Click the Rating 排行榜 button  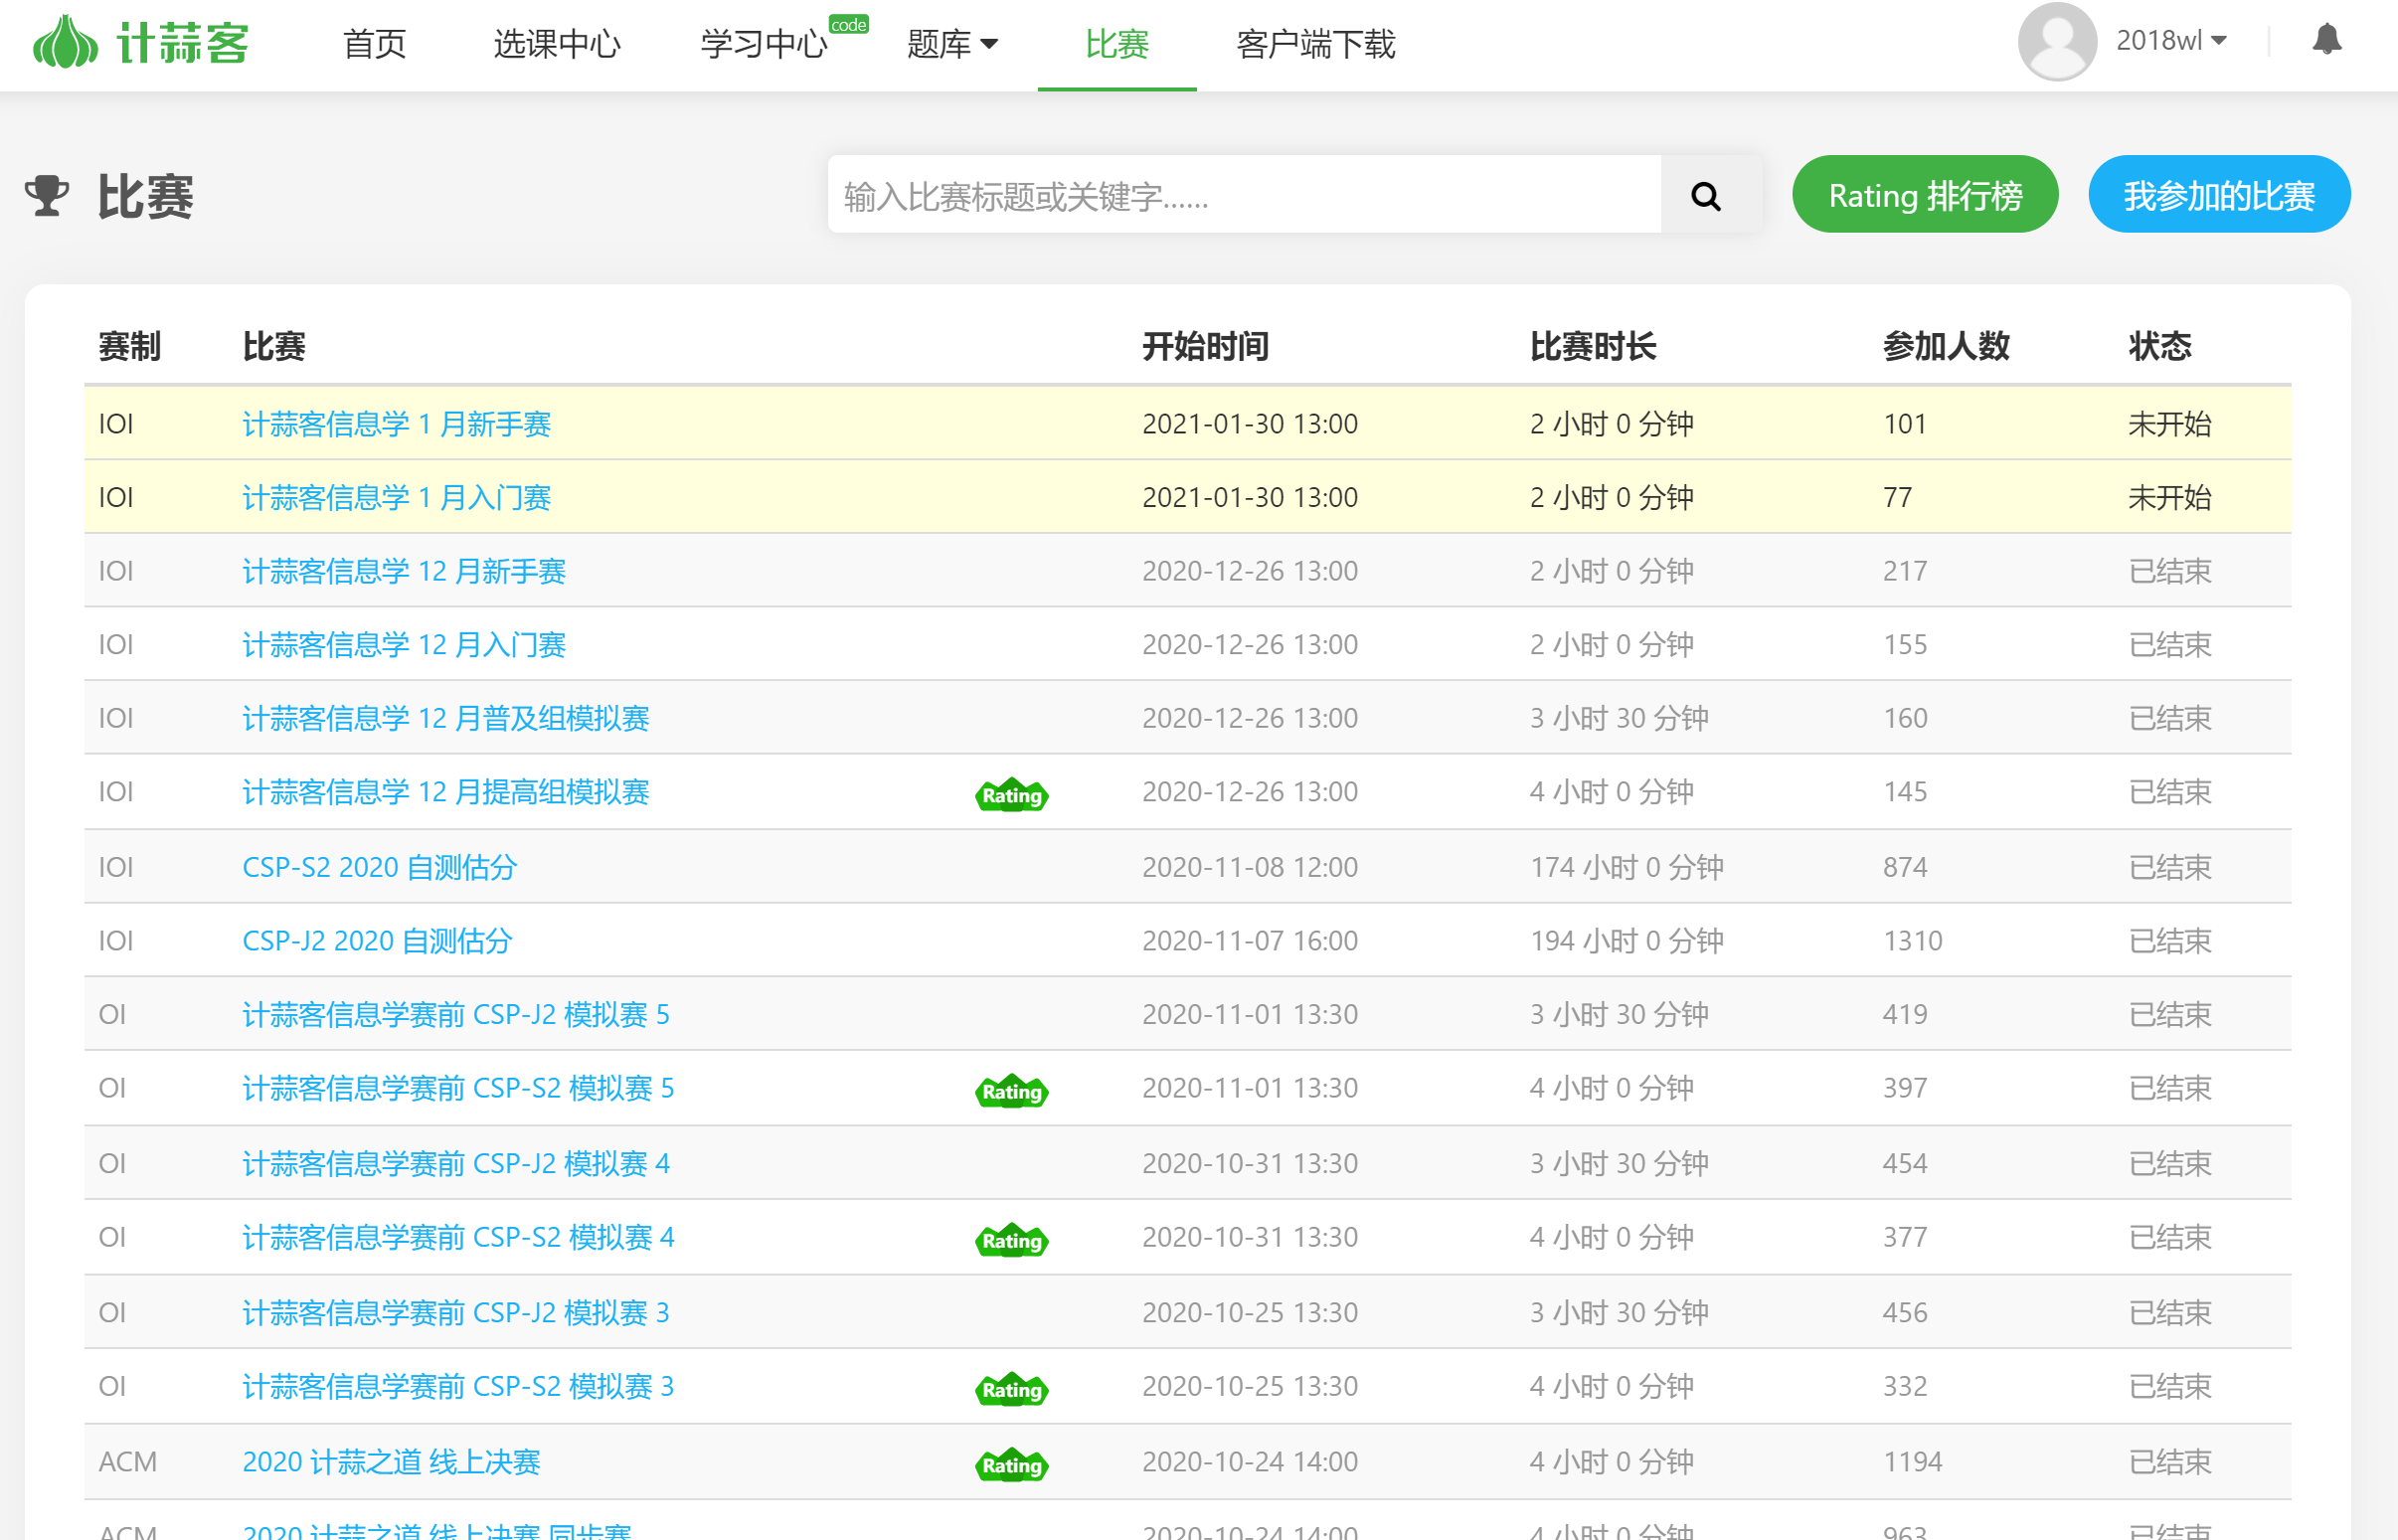(x=1925, y=195)
